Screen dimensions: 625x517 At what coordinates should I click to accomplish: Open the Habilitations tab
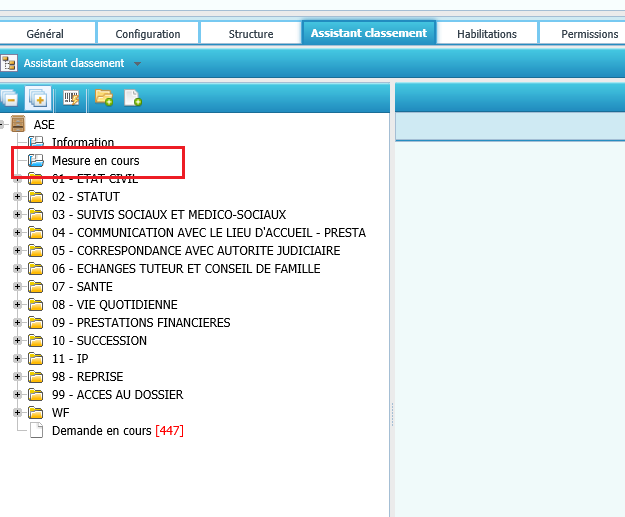coord(487,34)
